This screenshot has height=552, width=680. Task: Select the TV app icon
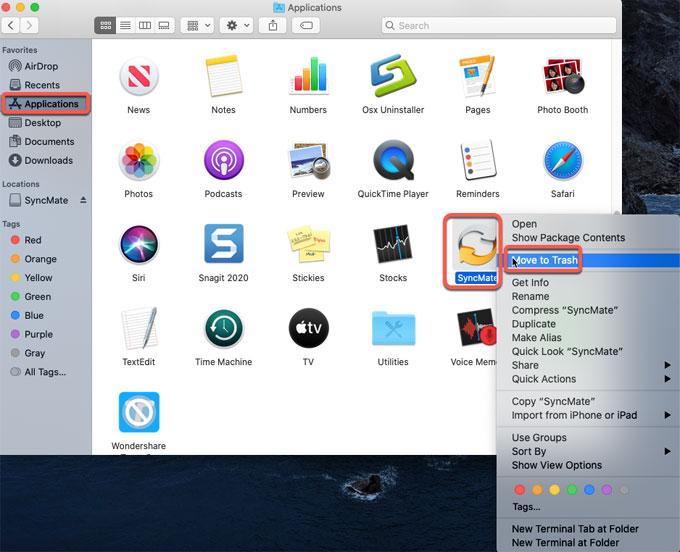pyautogui.click(x=308, y=328)
